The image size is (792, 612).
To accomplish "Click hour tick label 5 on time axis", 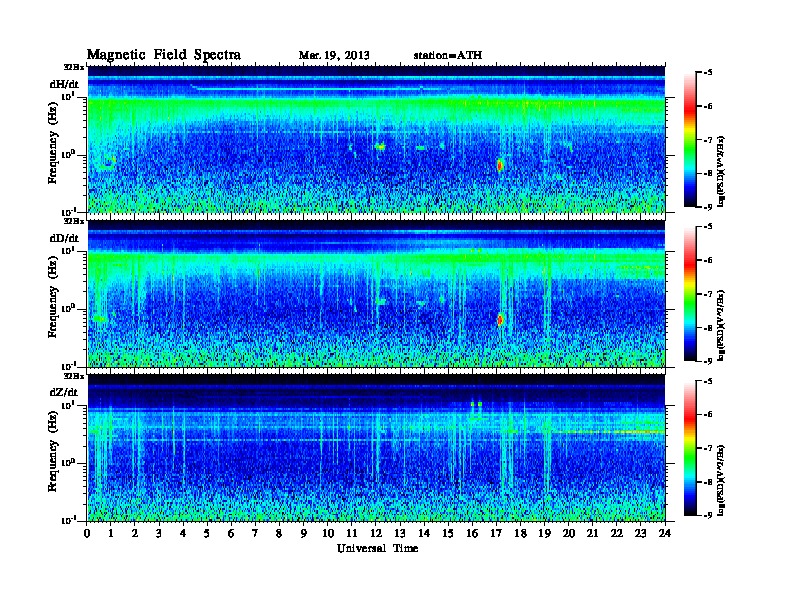I will [x=207, y=533].
